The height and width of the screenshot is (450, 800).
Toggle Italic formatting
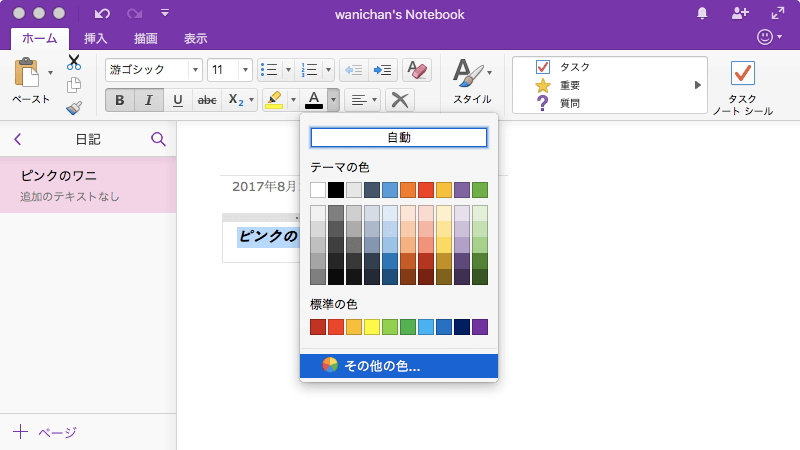tap(148, 100)
